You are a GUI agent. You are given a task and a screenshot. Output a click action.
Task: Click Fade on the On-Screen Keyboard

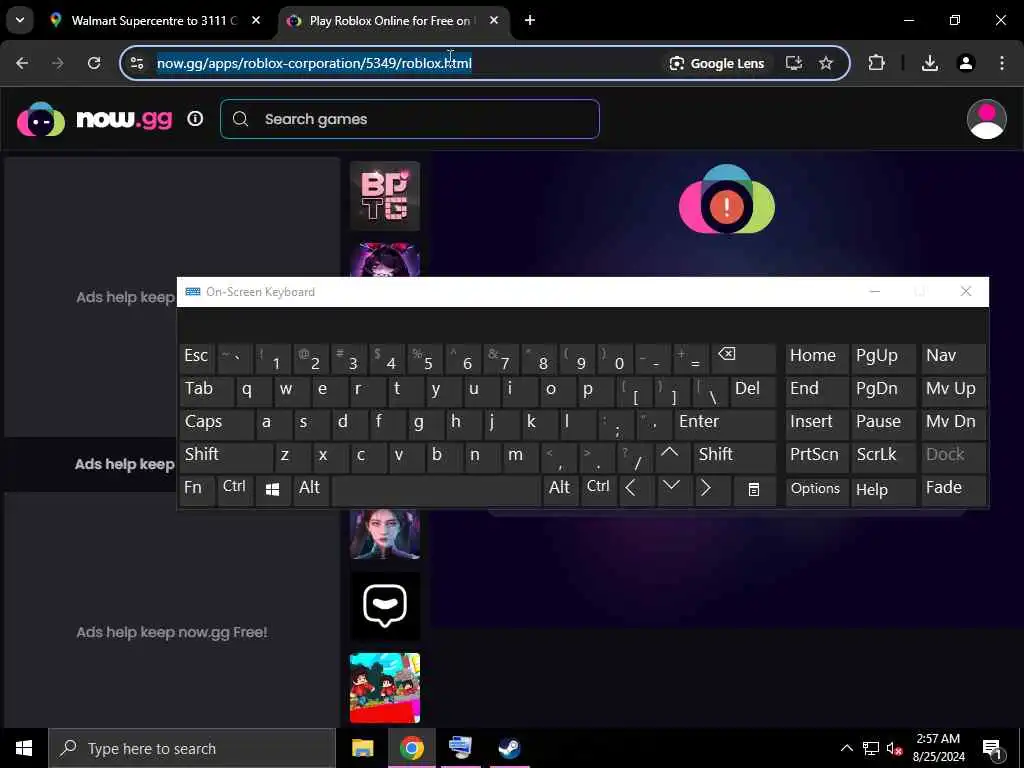[953, 489]
